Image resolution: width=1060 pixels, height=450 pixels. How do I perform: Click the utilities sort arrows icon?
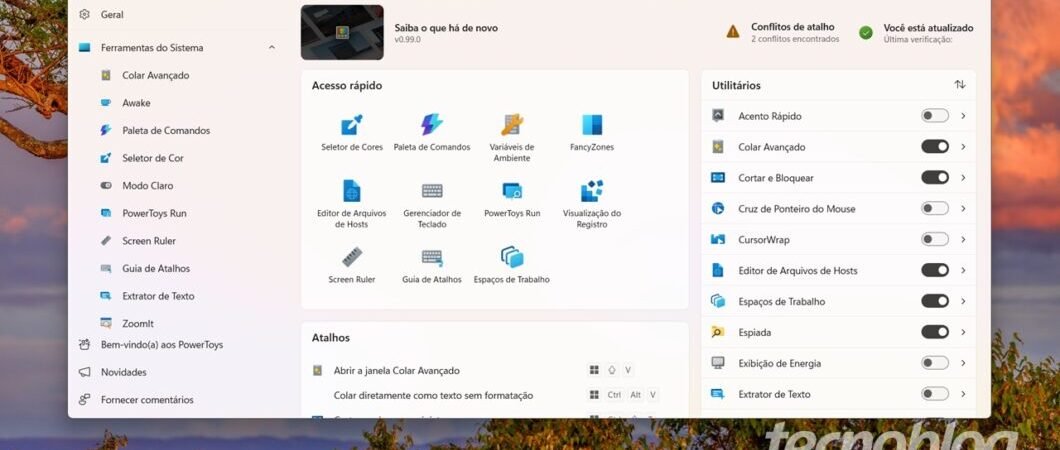(x=960, y=85)
